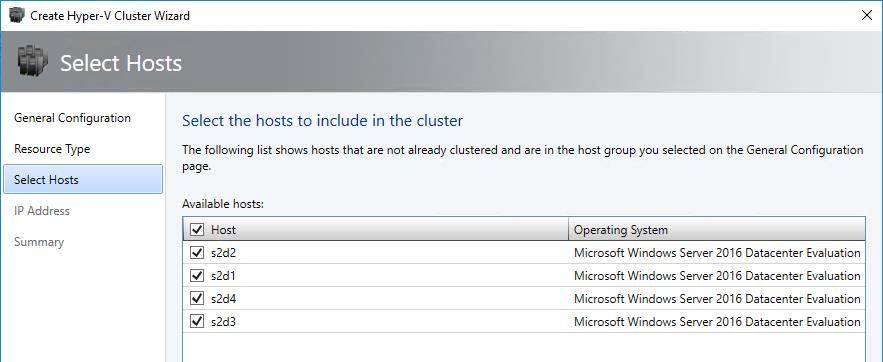This screenshot has height=362, width=883.
Task: Click empty area of Available hosts list
Action: (524, 347)
